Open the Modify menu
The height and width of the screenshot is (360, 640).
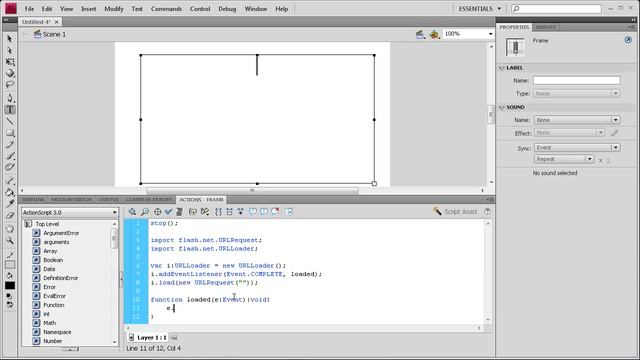(114, 9)
